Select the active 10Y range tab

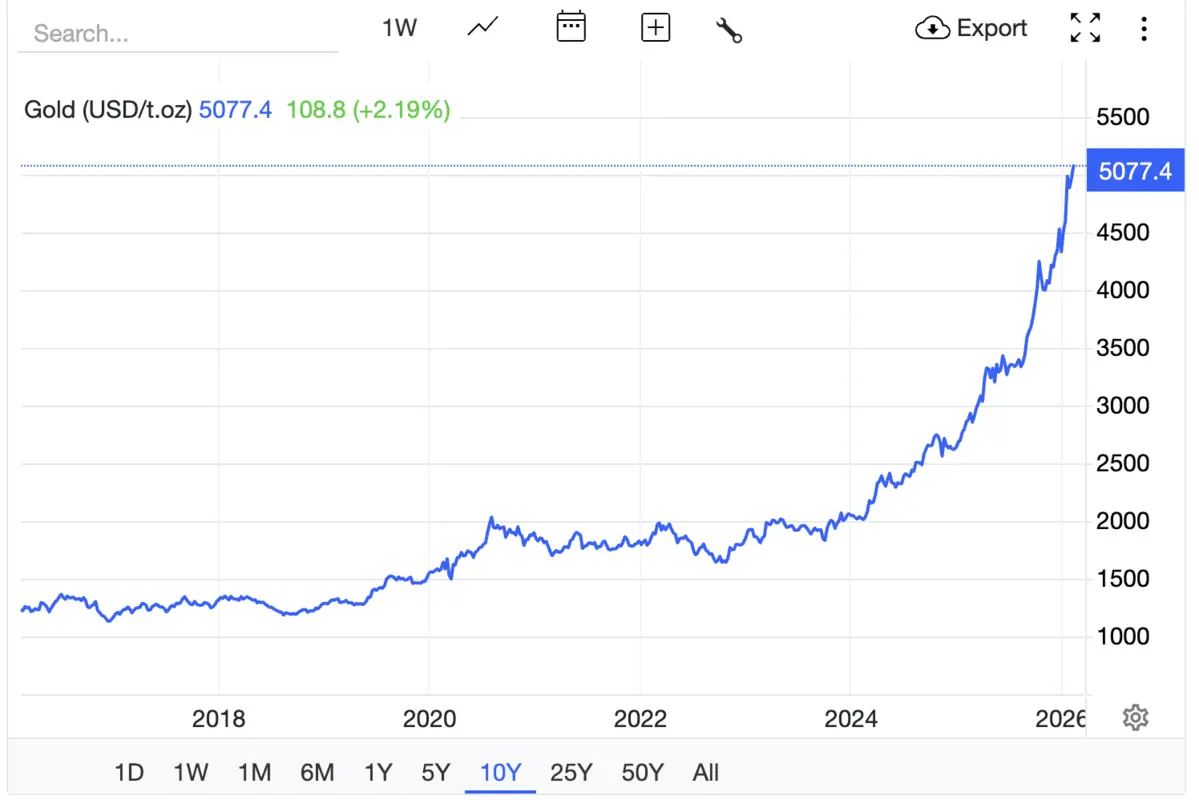pyautogui.click(x=501, y=772)
